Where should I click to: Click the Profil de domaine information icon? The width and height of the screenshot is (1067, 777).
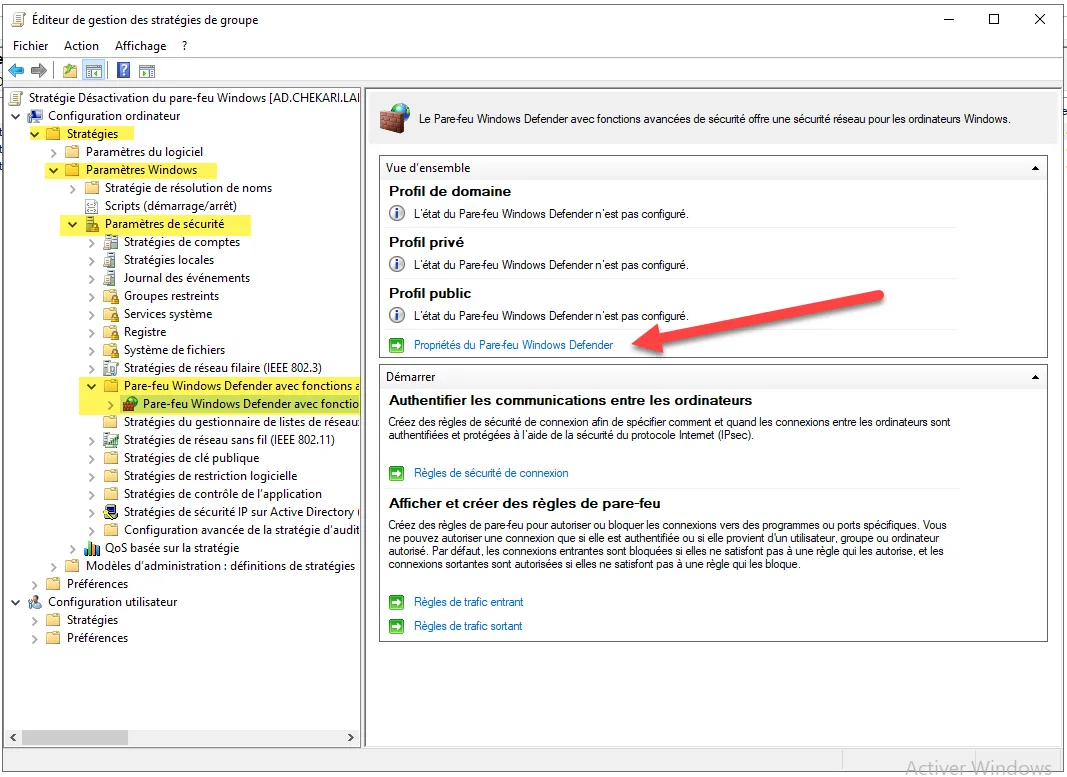click(x=397, y=214)
